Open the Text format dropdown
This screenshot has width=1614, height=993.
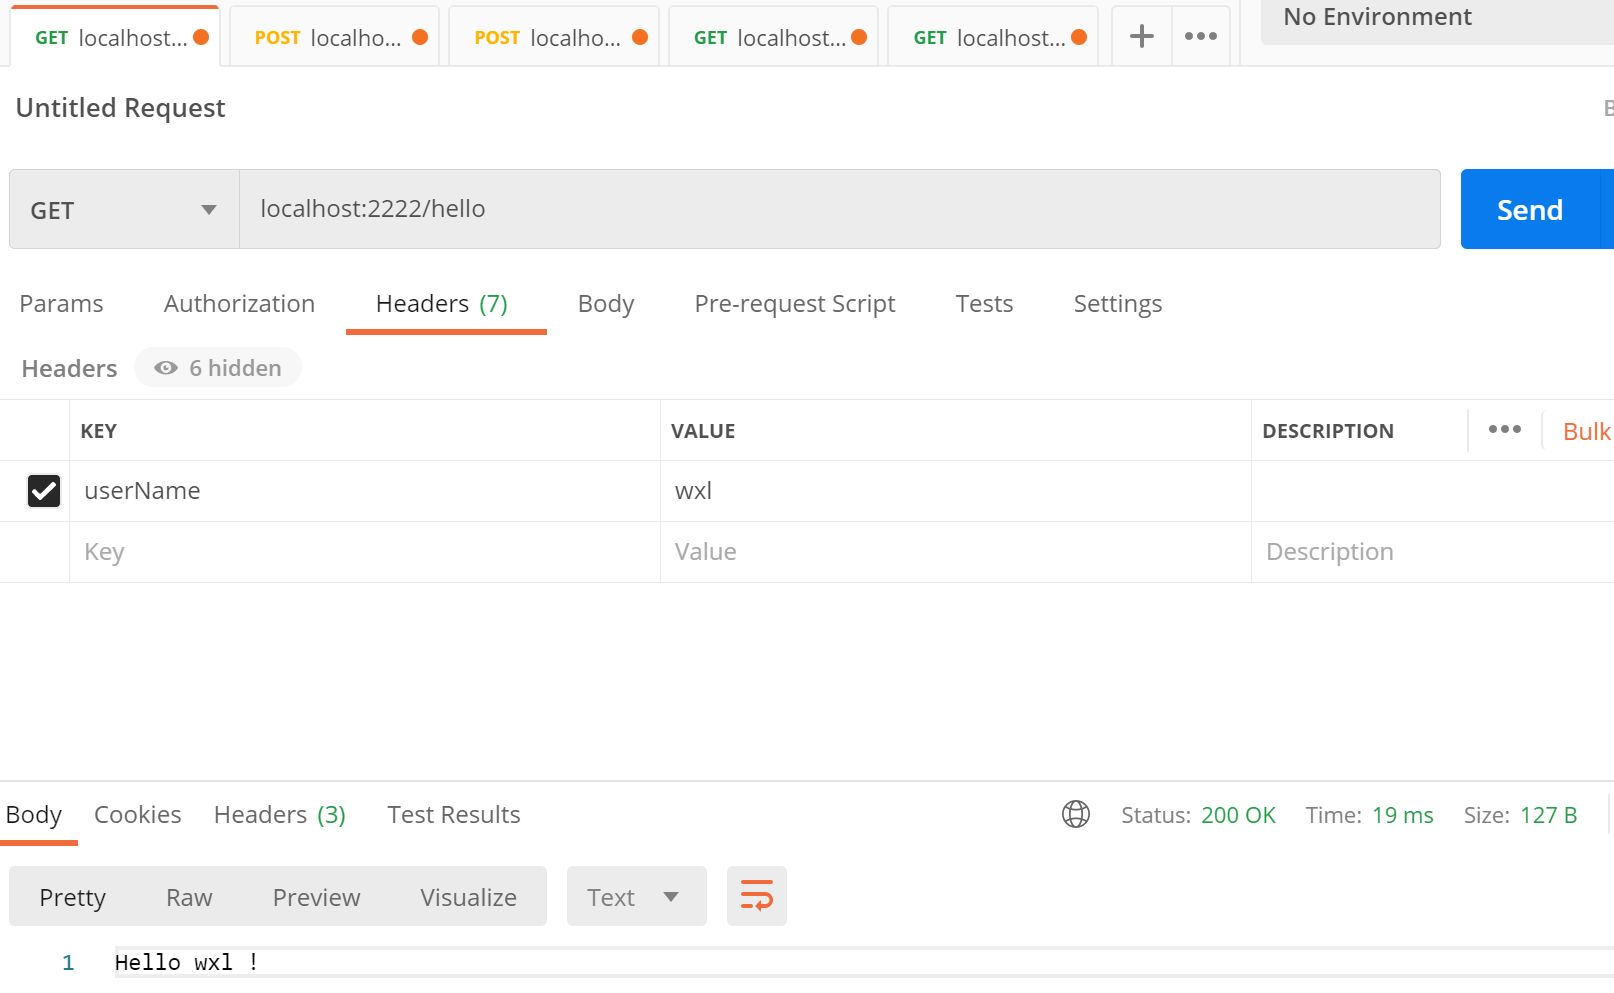point(636,896)
